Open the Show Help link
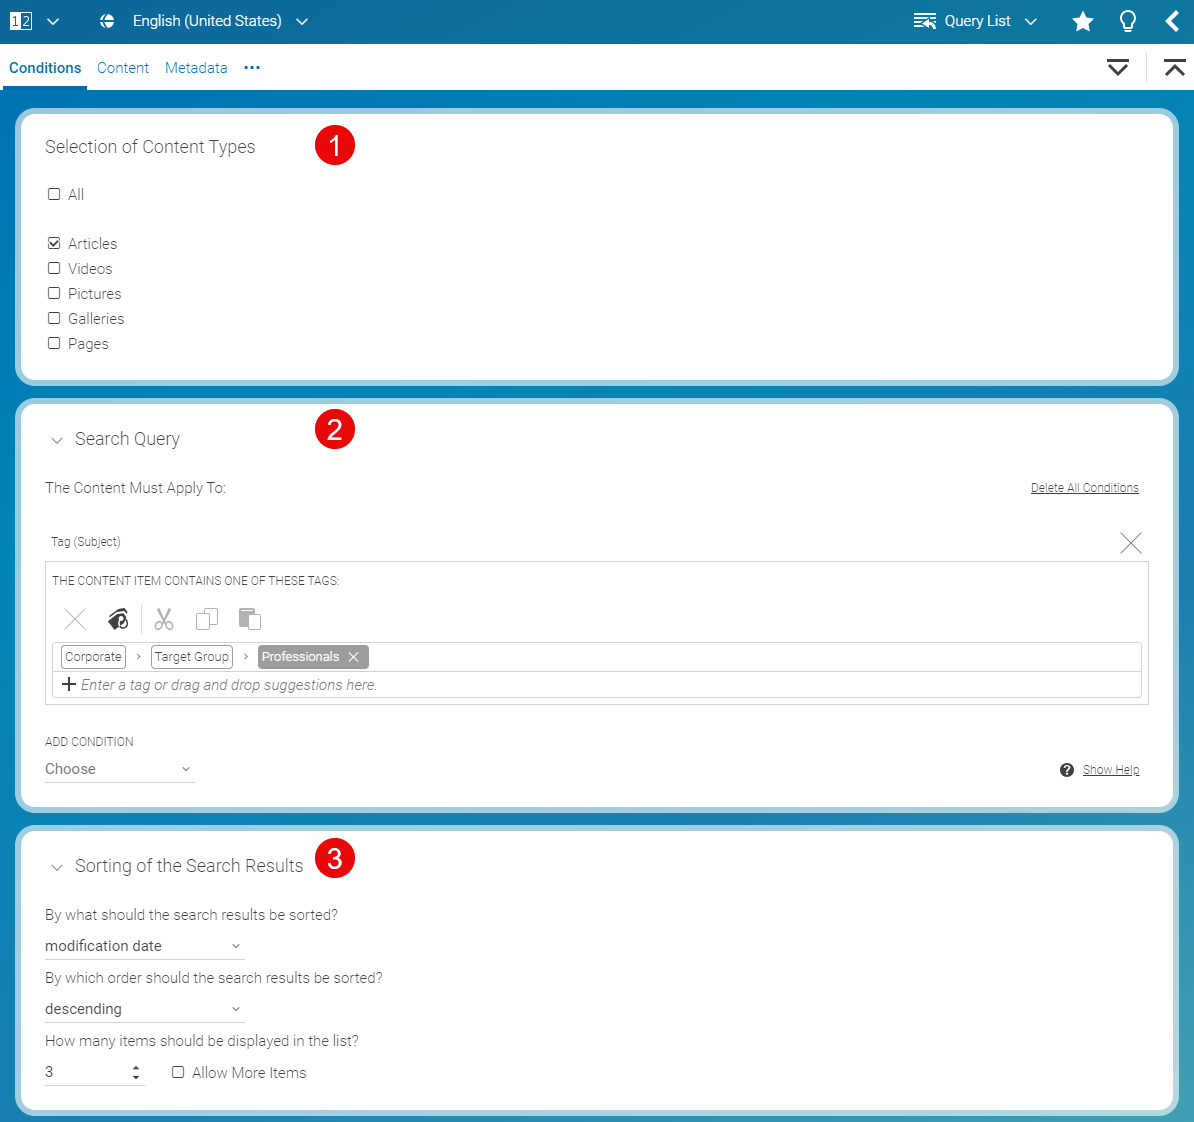1194x1122 pixels. 1110,769
